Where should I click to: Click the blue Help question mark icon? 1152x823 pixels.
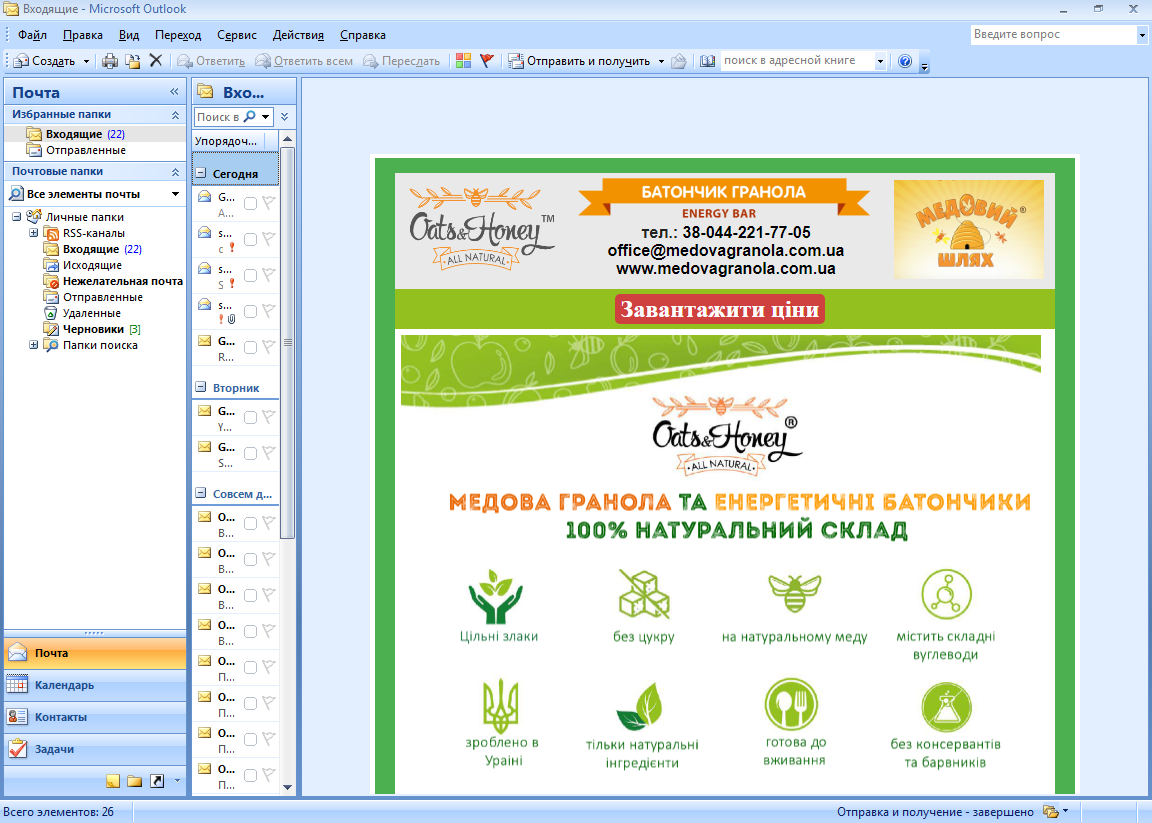click(x=905, y=61)
